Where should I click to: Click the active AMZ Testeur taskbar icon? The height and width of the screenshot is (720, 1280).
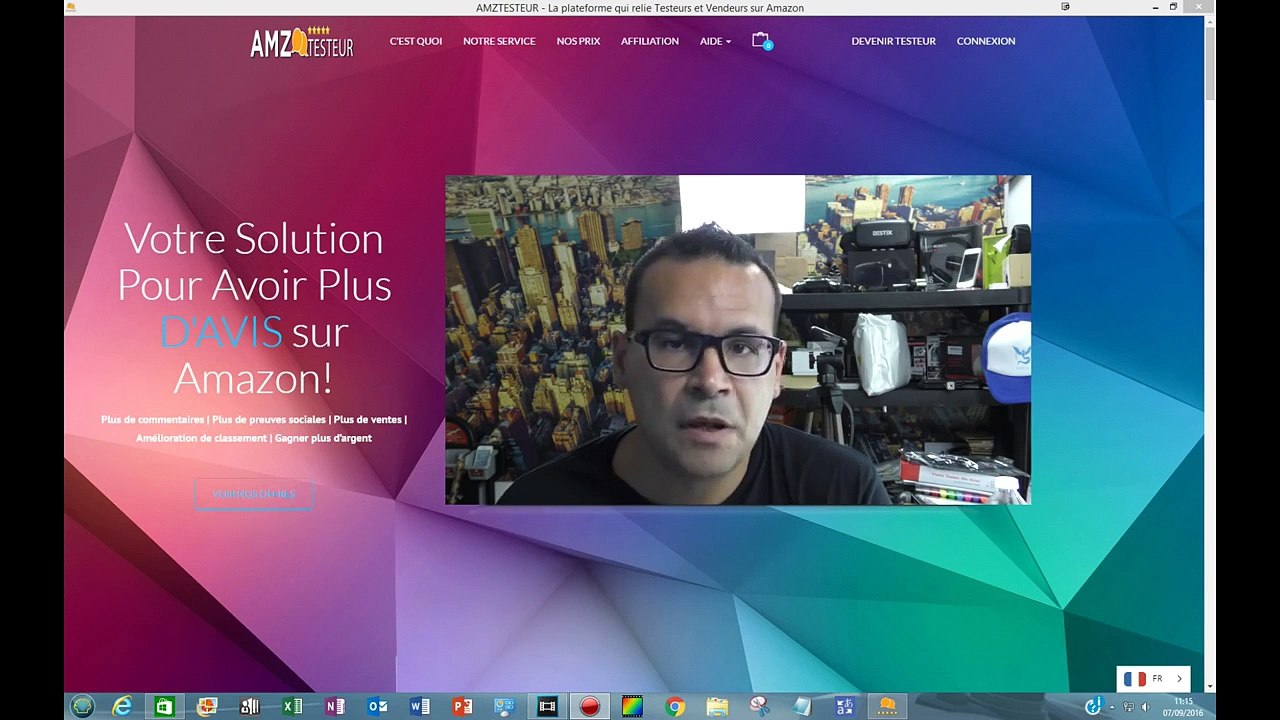[x=887, y=707]
